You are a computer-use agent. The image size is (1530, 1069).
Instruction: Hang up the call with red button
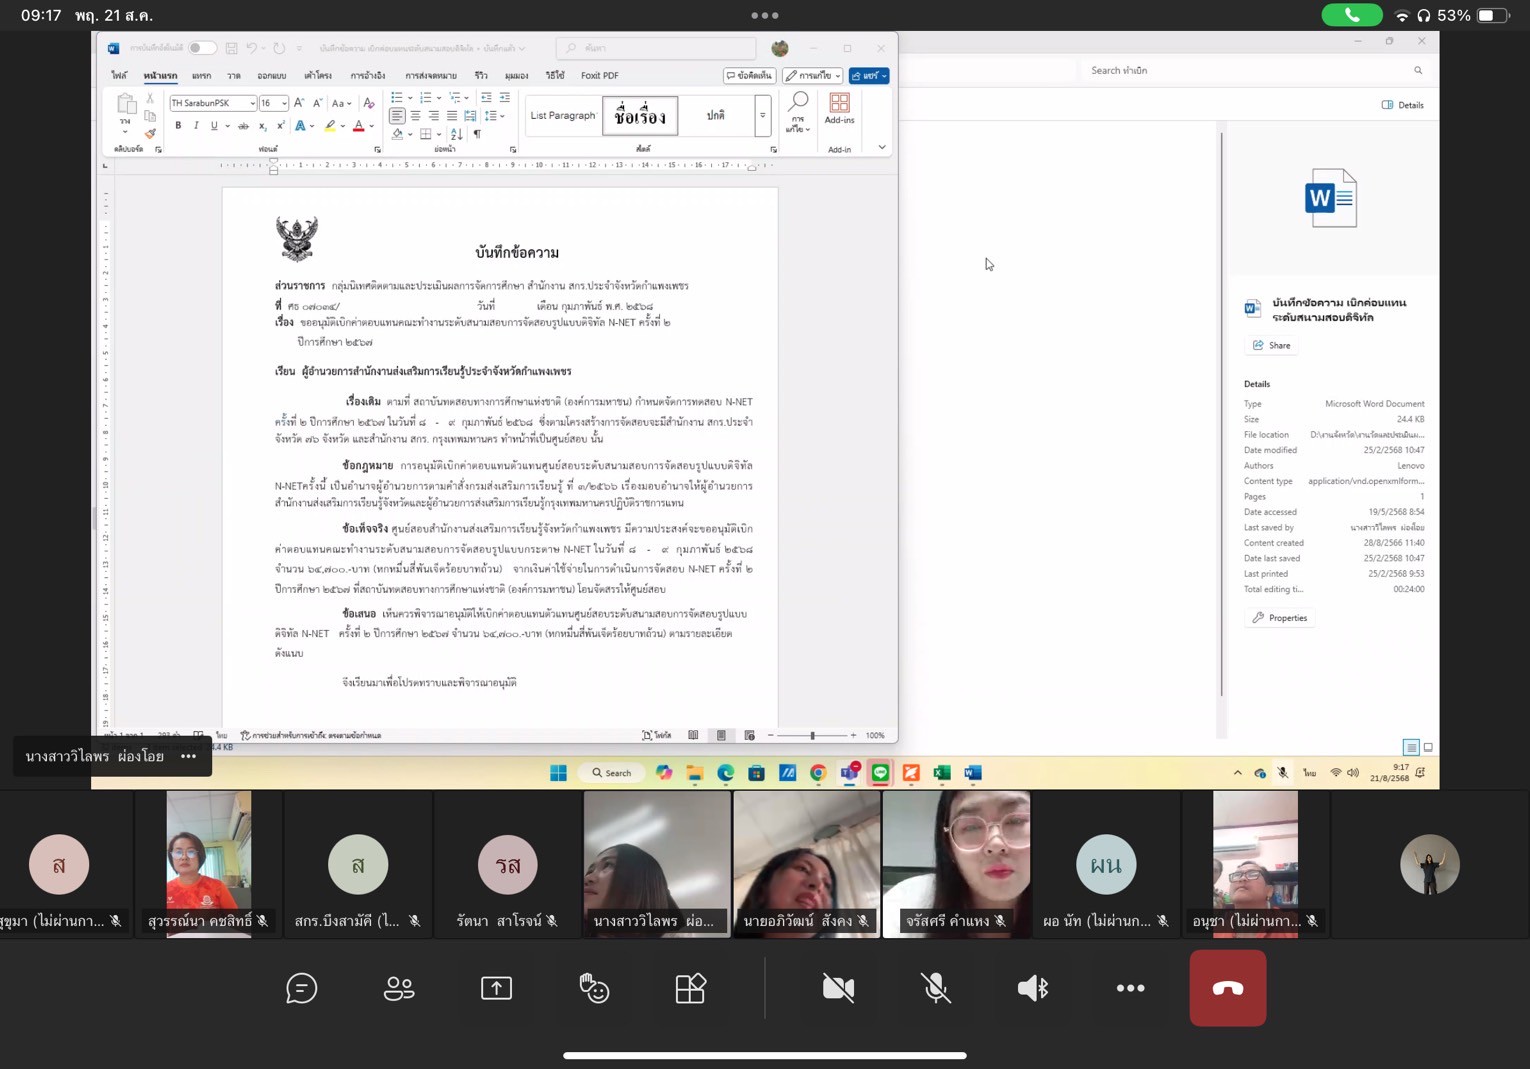point(1228,988)
